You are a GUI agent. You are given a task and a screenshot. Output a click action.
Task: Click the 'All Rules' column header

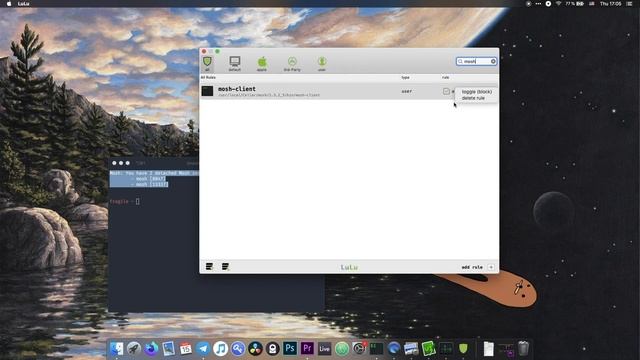208,77
